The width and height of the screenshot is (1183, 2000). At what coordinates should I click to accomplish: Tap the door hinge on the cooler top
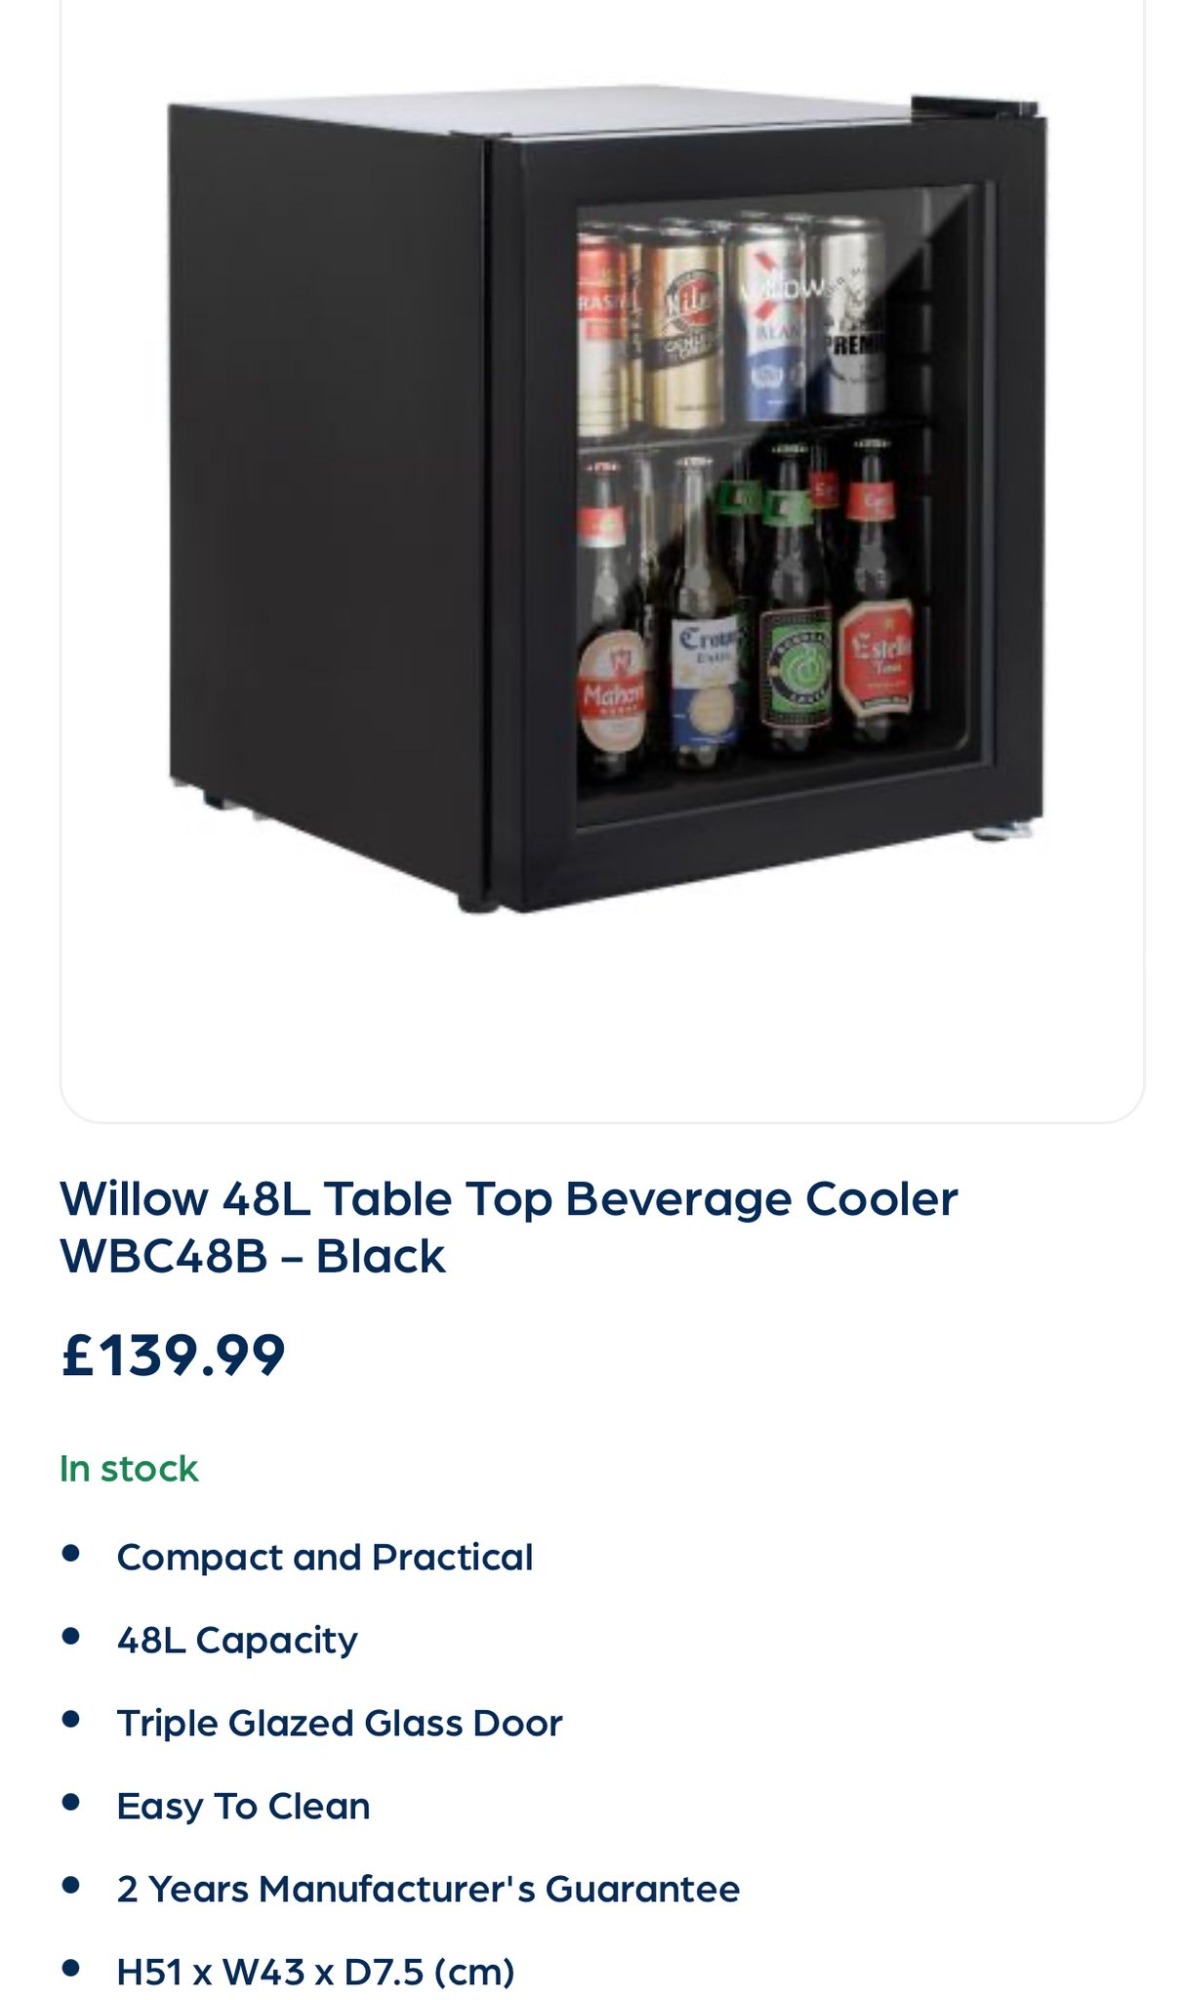[974, 105]
